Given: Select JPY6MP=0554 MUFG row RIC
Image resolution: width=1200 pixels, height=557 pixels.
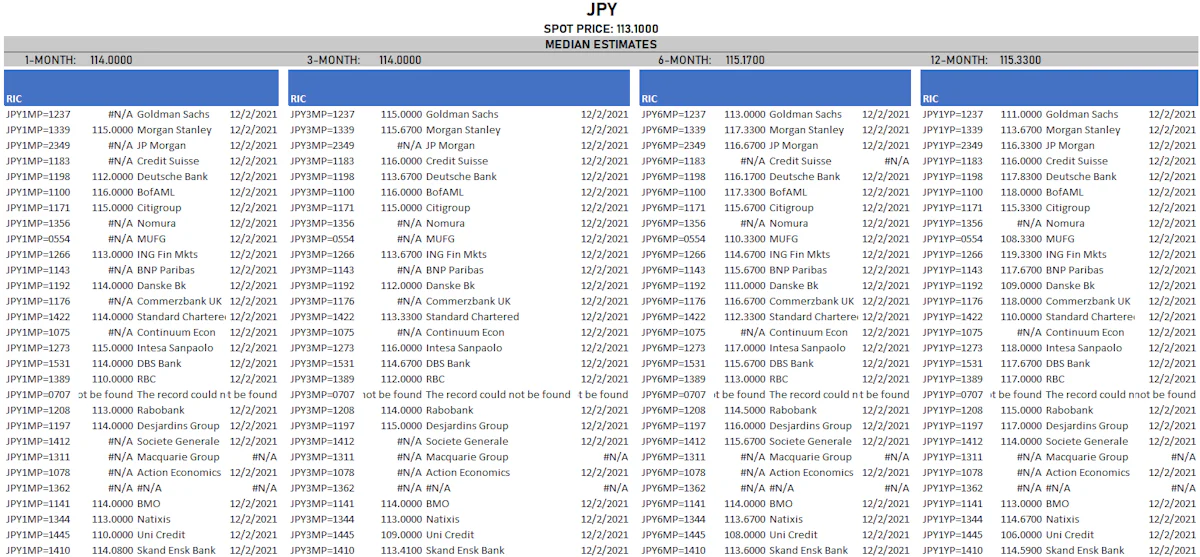Looking at the screenshot, I should pos(673,240).
